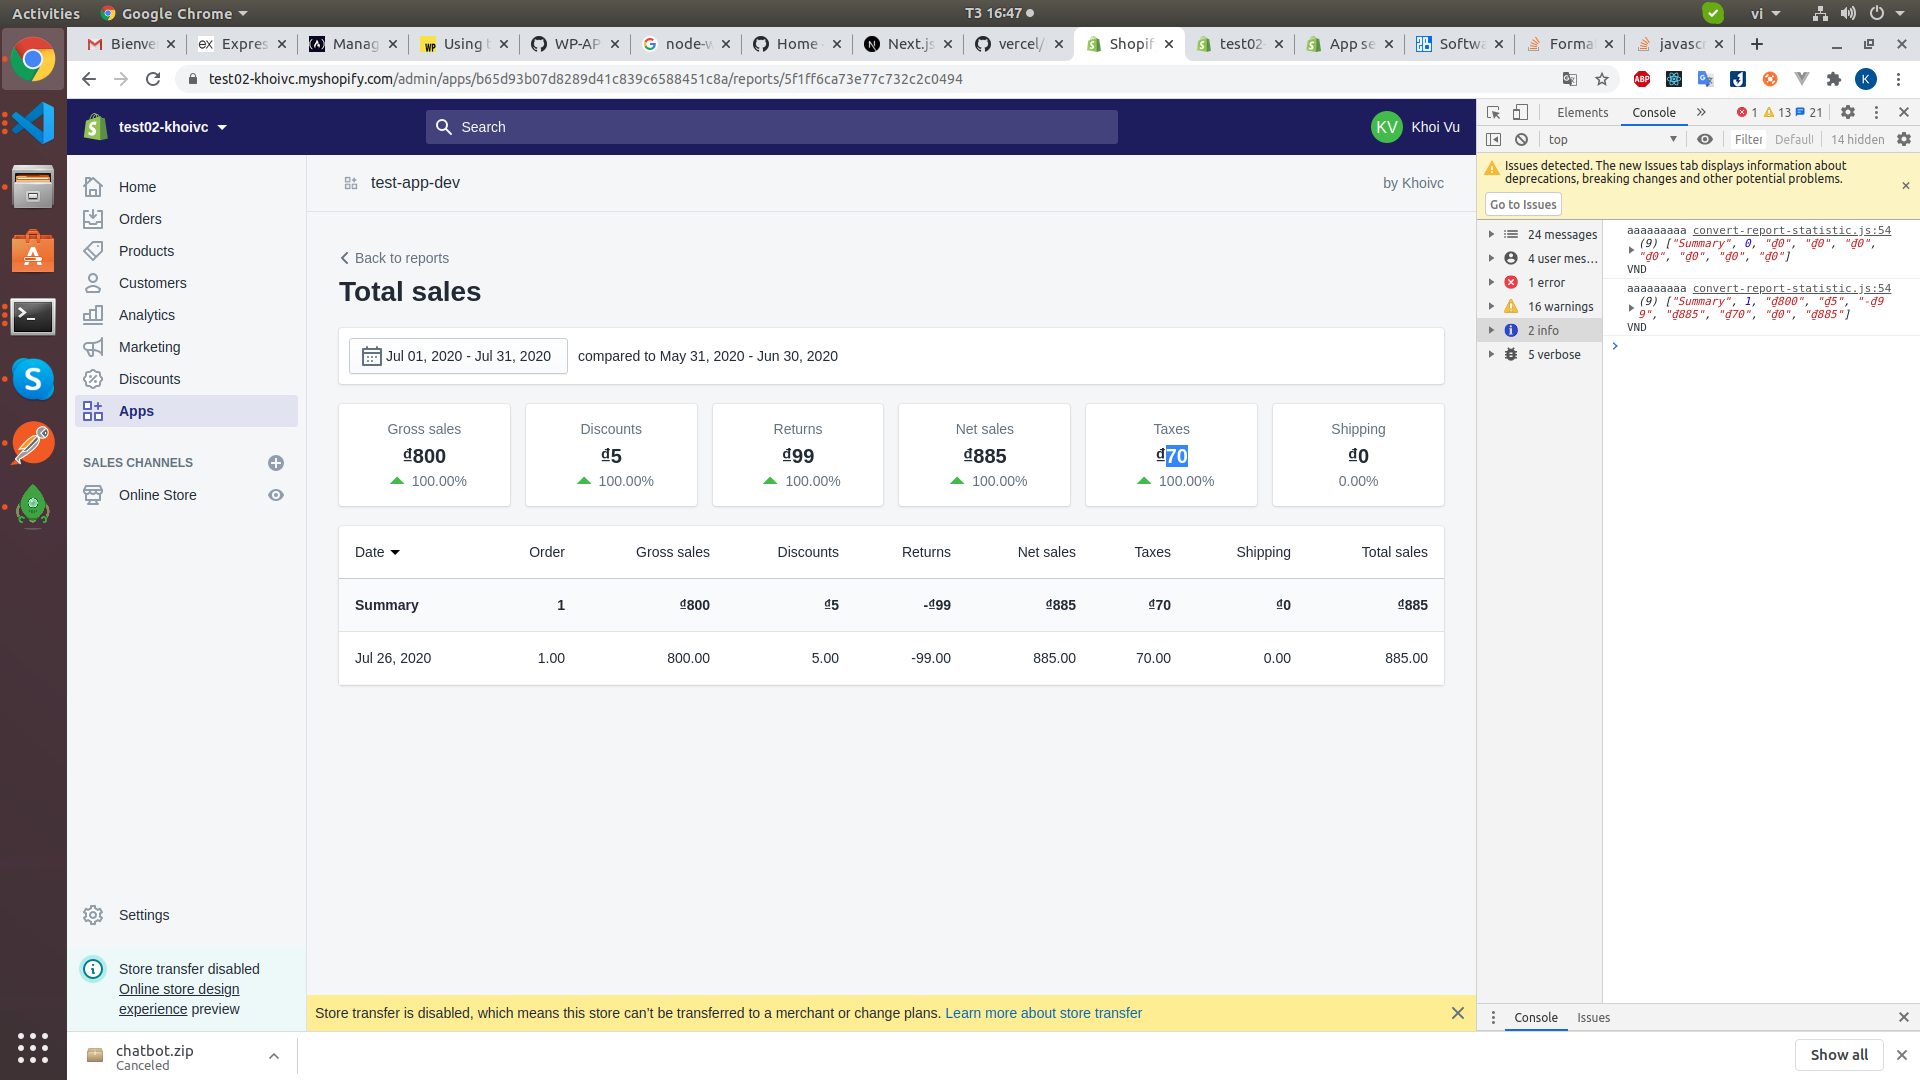Image resolution: width=1920 pixels, height=1080 pixels.
Task: Click the DevTools inspect element icon
Action: 1493,113
